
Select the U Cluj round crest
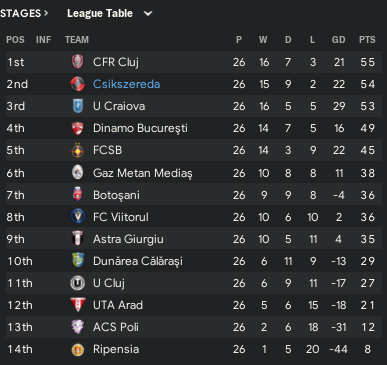(78, 283)
